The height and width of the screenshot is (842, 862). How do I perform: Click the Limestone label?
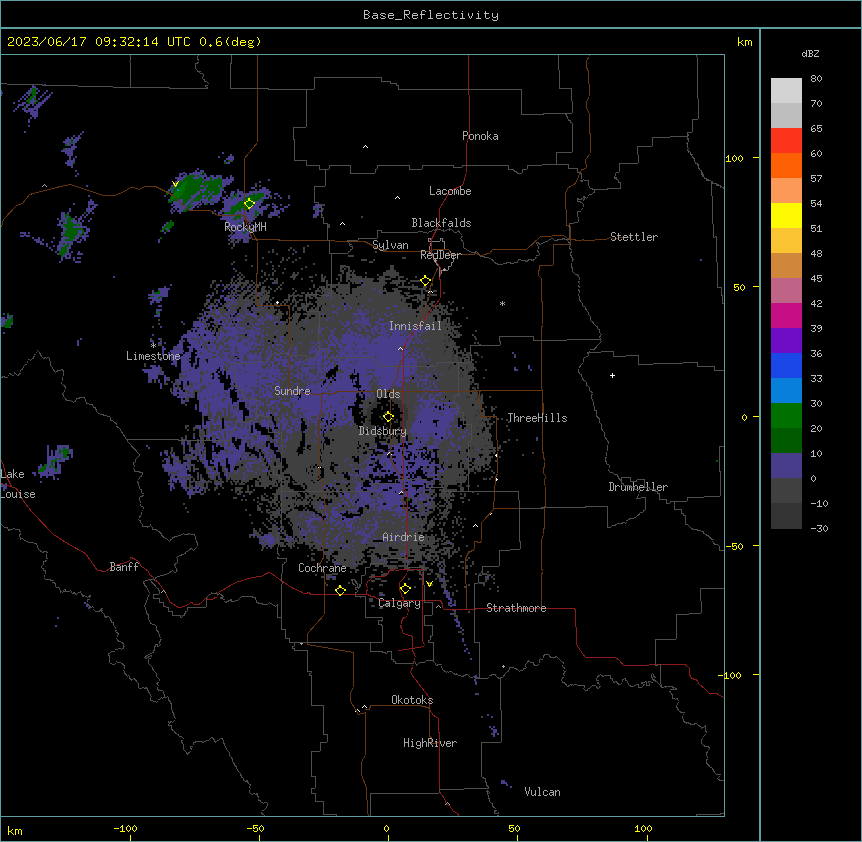[x=153, y=356]
